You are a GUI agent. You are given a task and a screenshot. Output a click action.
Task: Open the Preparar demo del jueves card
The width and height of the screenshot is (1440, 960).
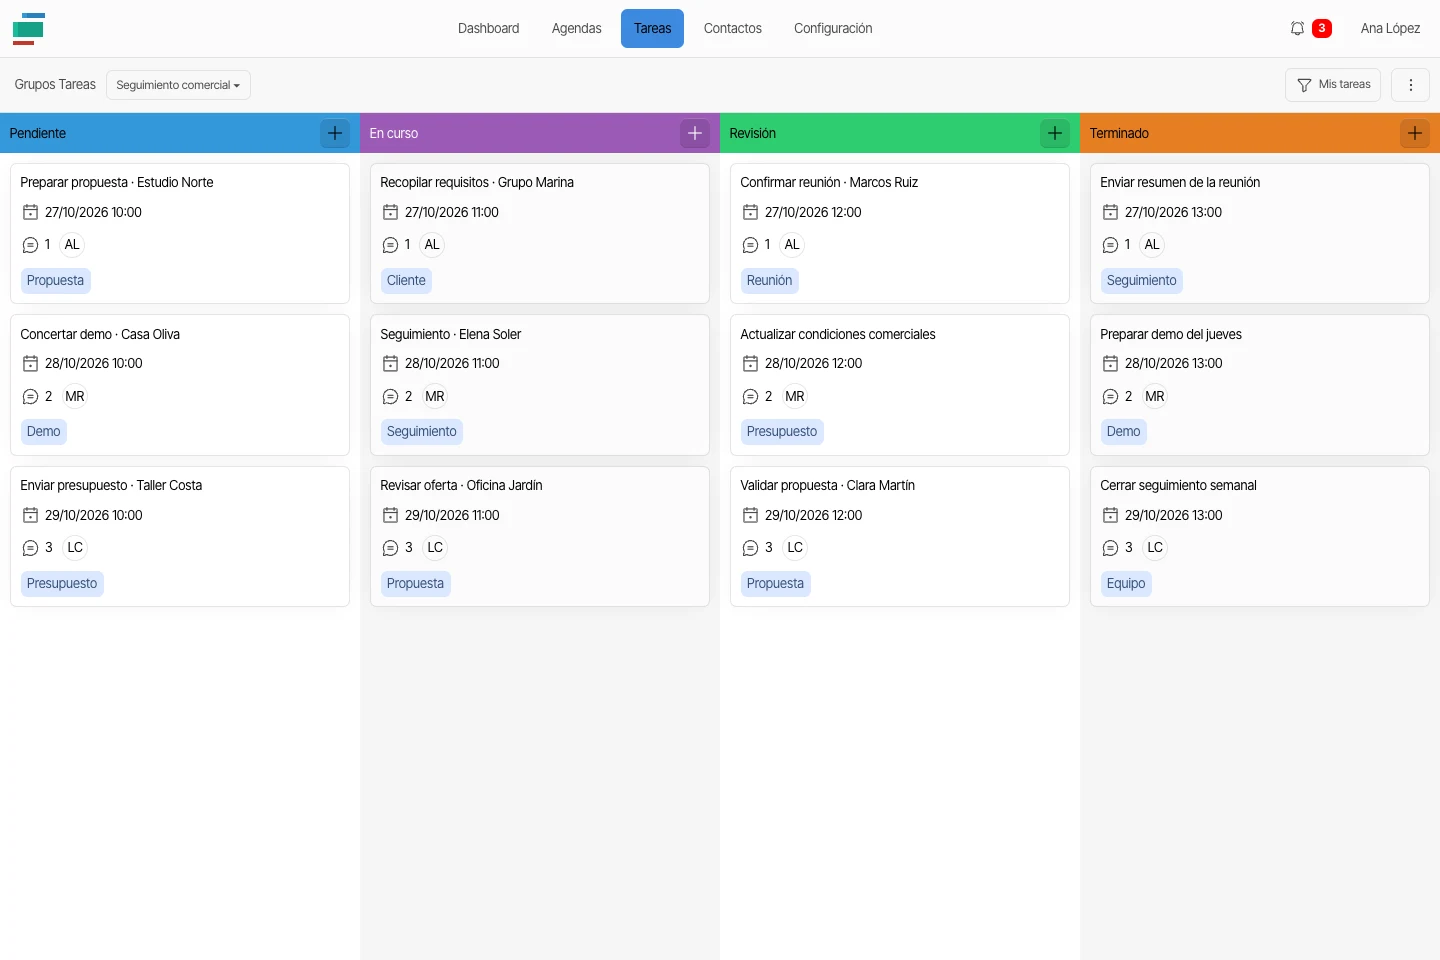pos(1260,385)
